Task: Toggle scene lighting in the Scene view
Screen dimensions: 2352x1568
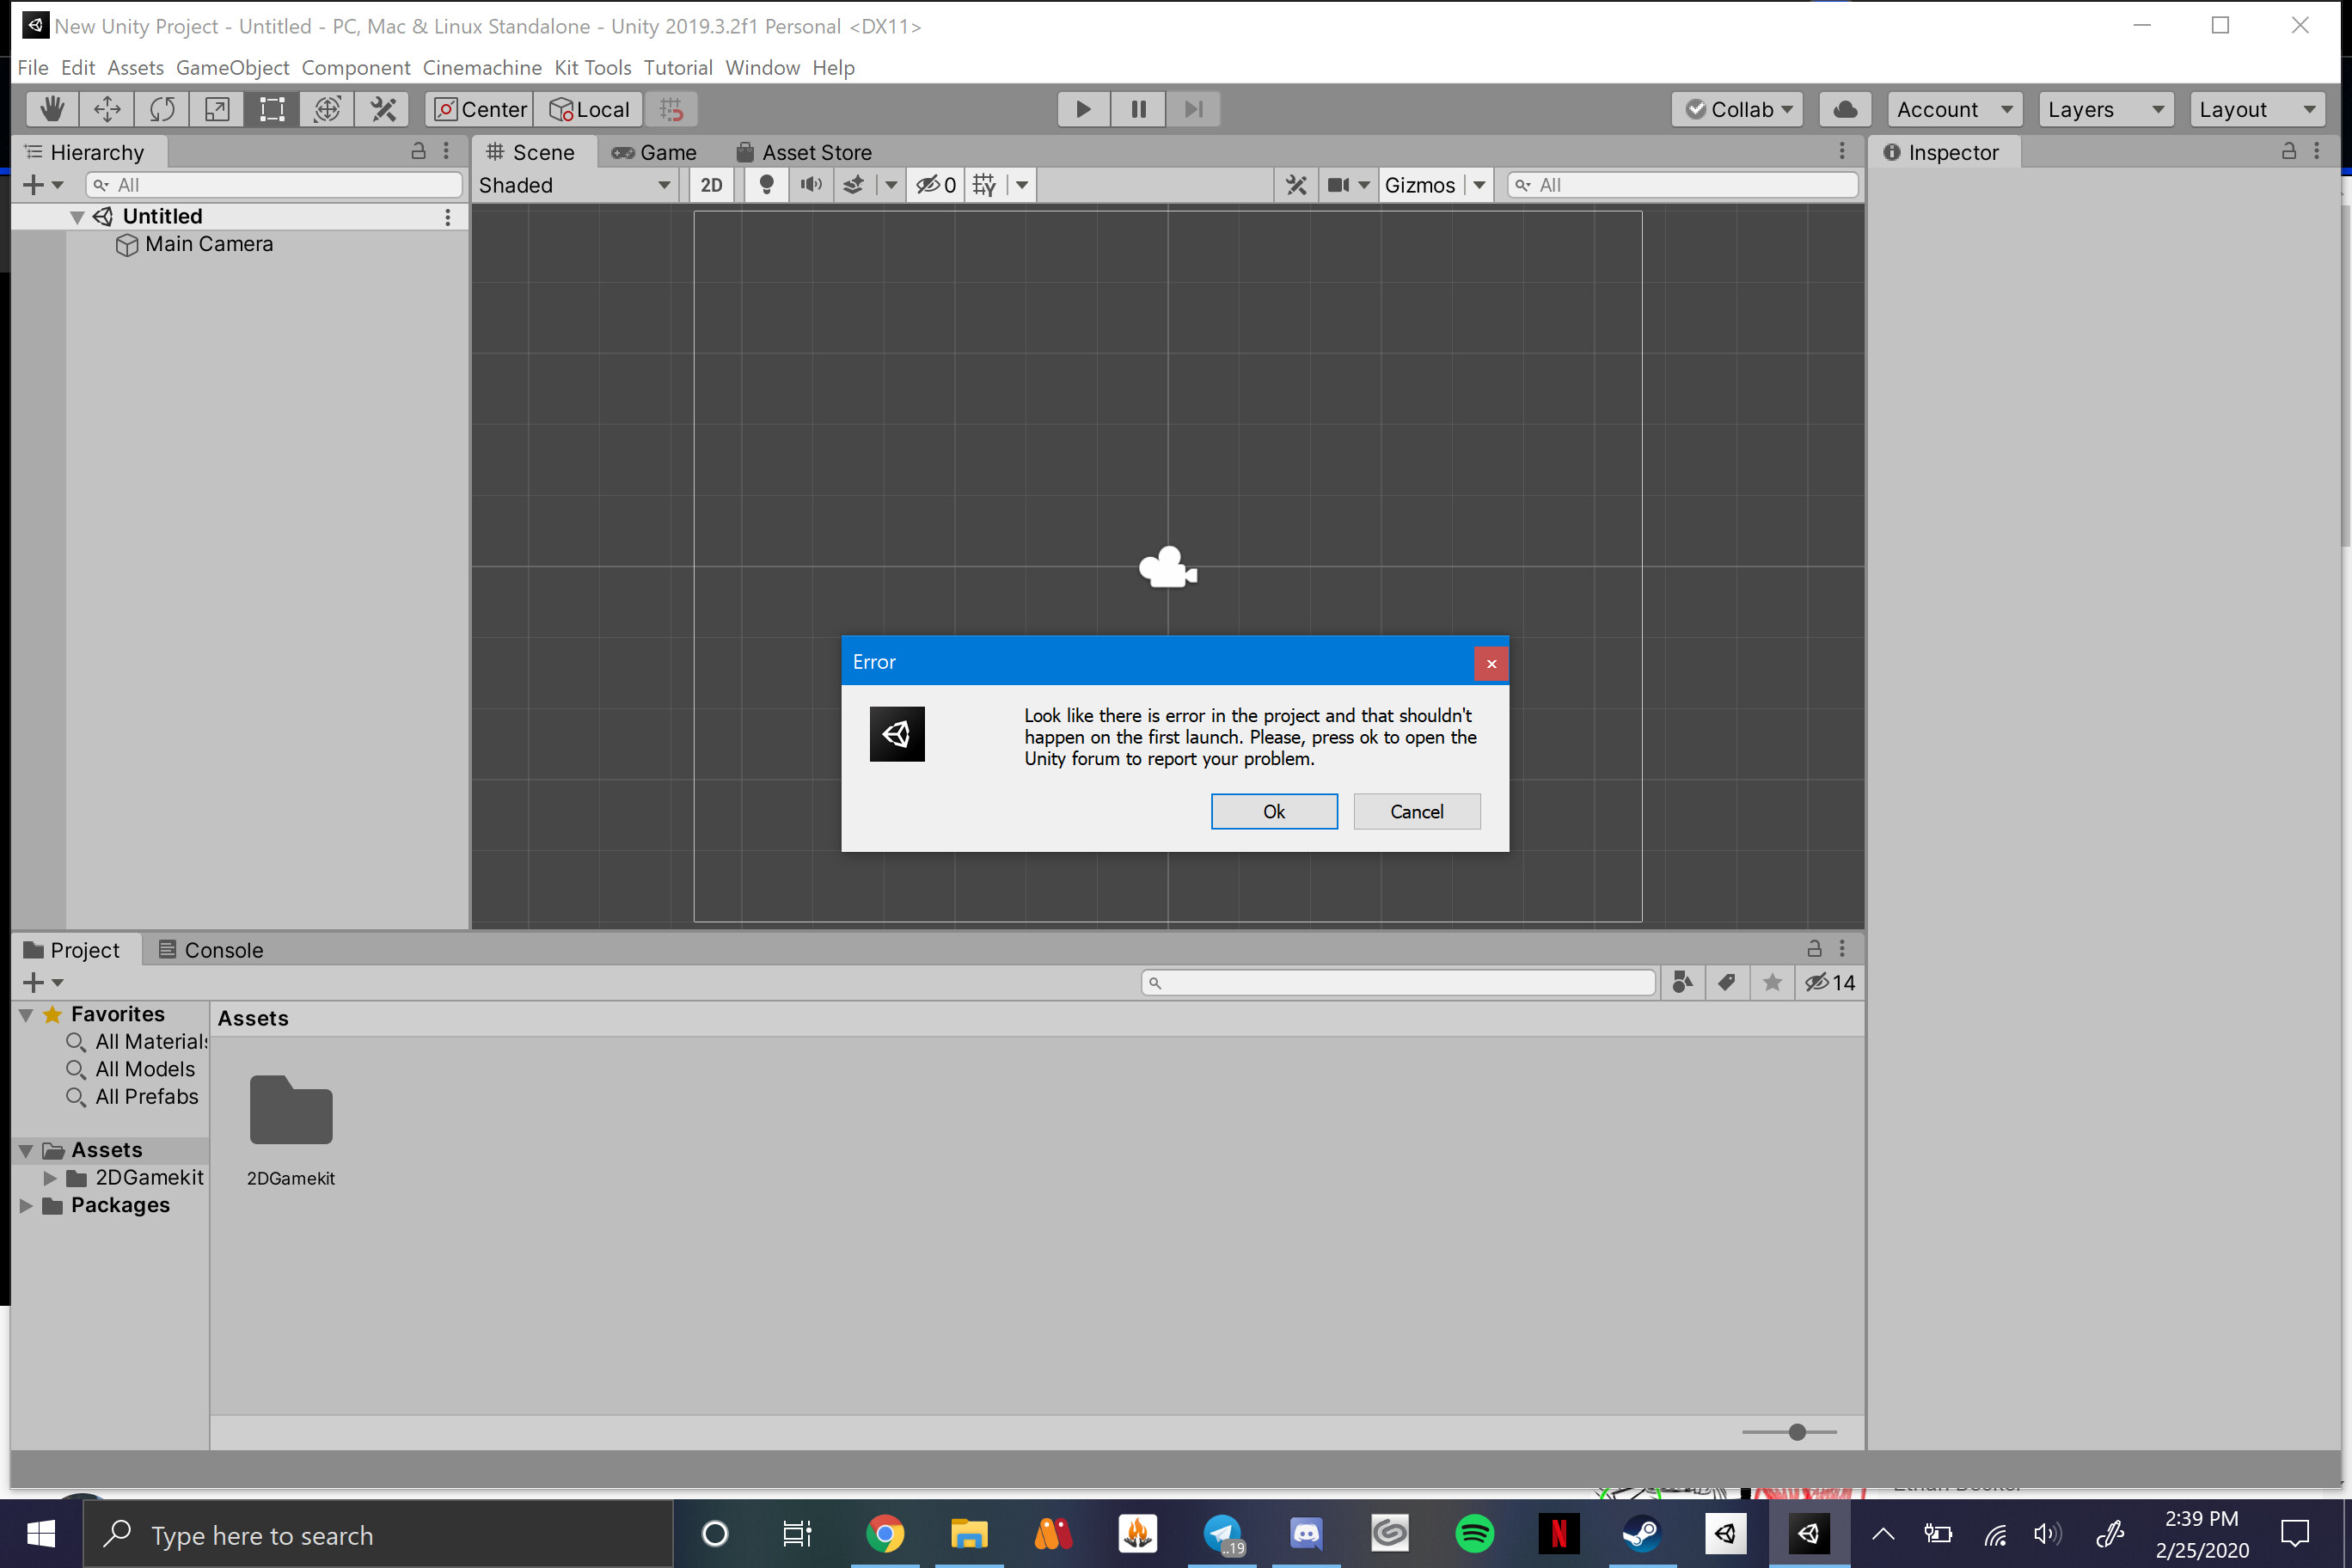Action: [x=766, y=184]
